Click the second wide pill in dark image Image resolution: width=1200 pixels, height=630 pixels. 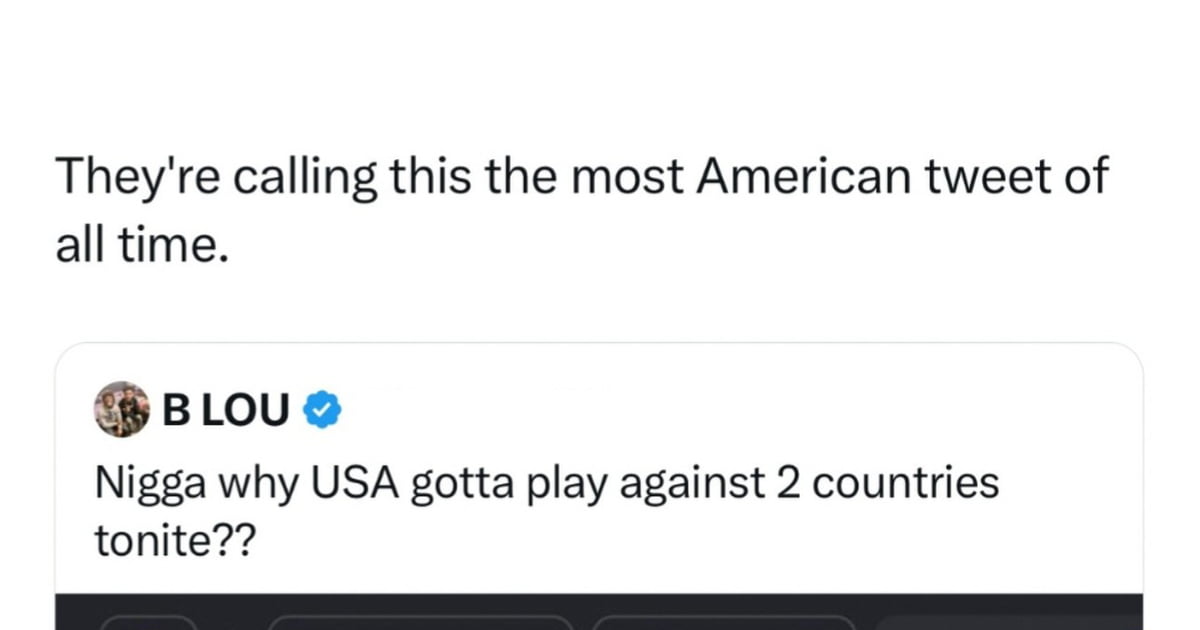point(421,622)
